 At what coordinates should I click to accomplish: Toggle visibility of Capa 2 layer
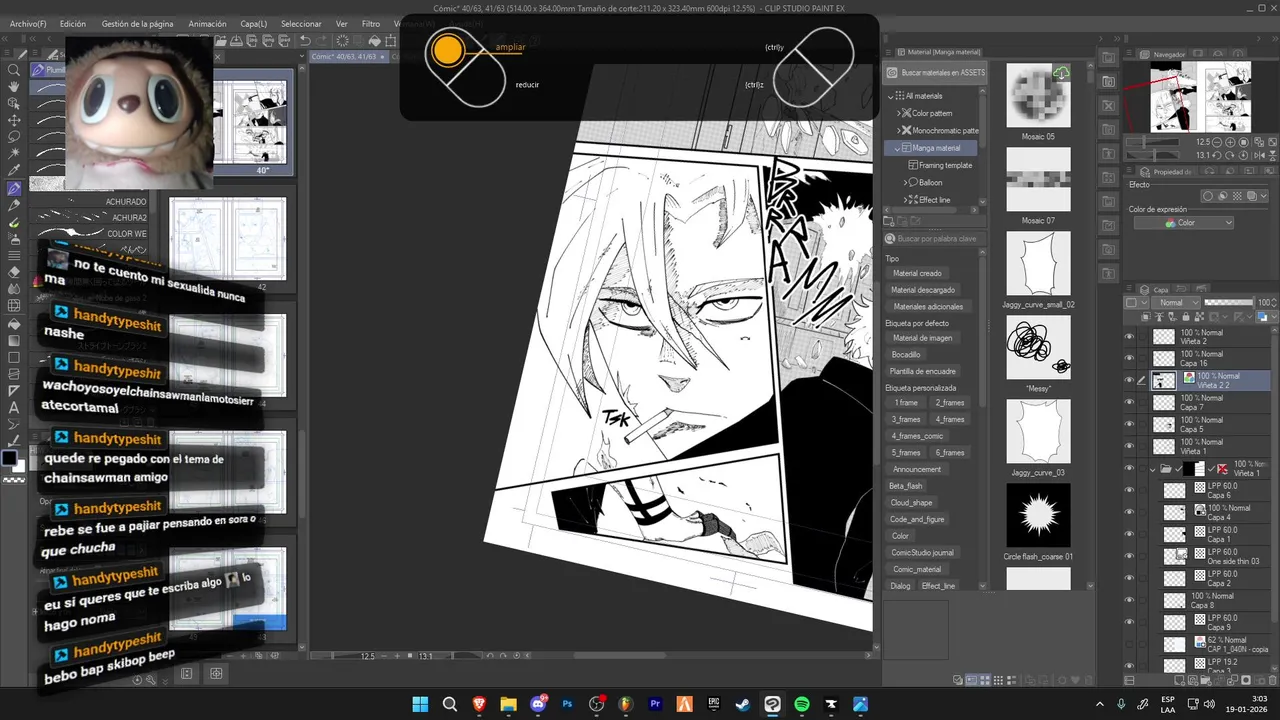[1129, 578]
